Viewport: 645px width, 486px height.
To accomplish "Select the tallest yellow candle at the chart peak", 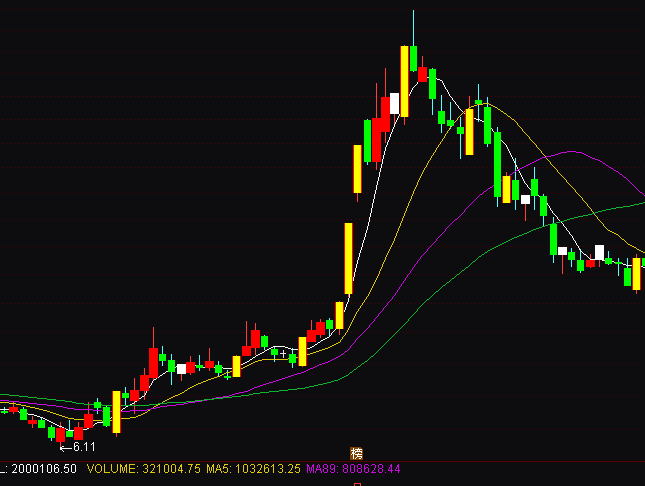I will pyautogui.click(x=405, y=81).
